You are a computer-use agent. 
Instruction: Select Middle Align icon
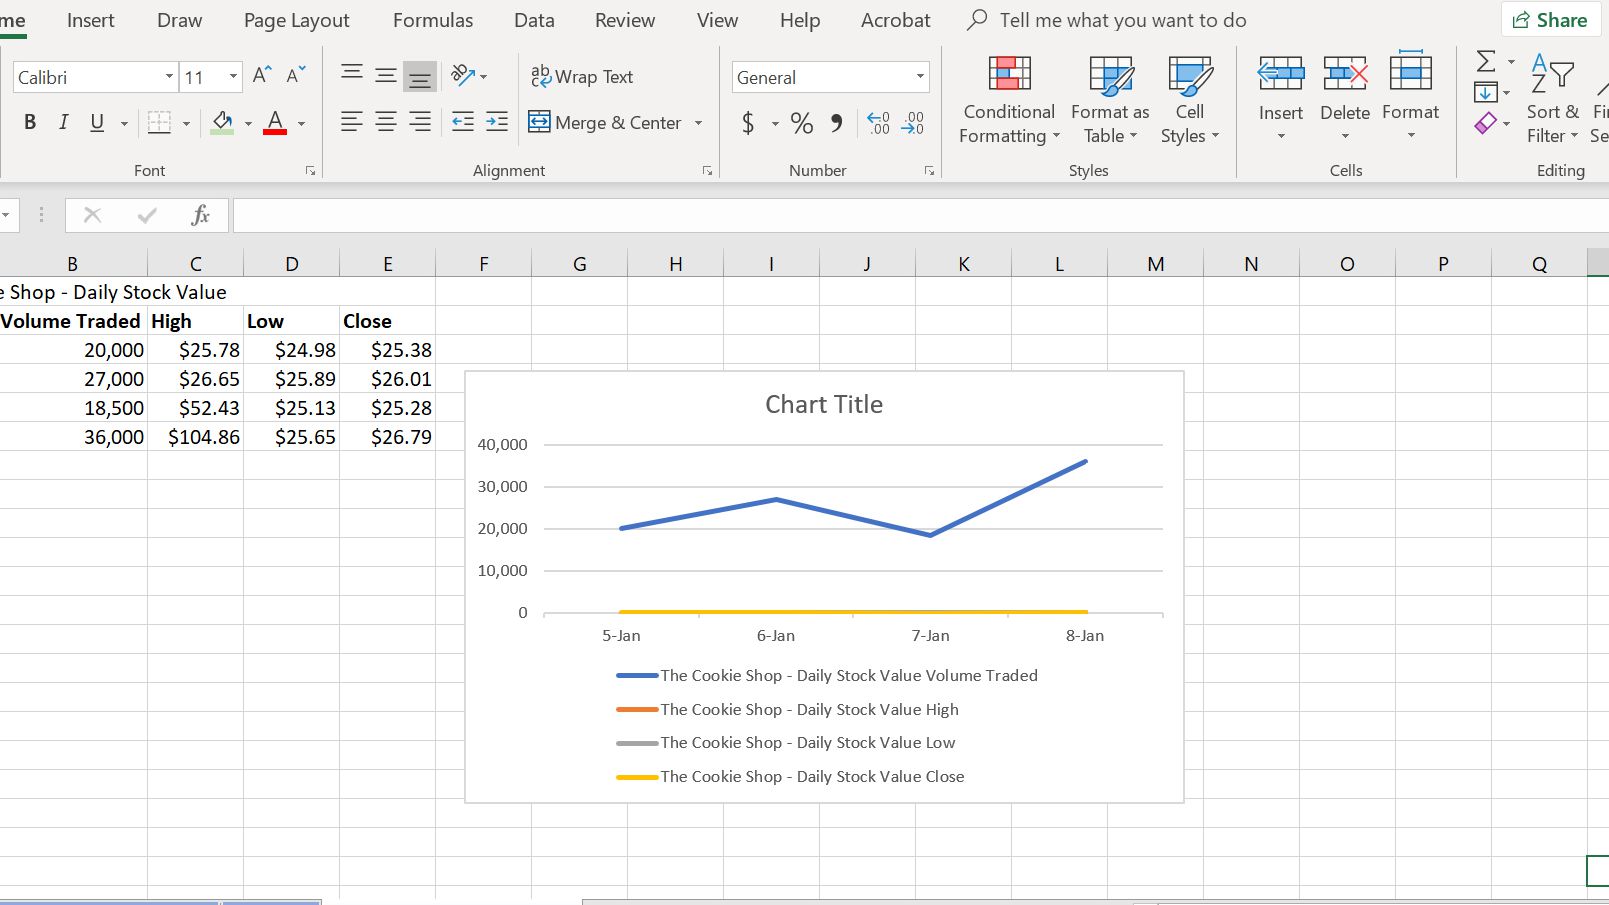(x=386, y=75)
